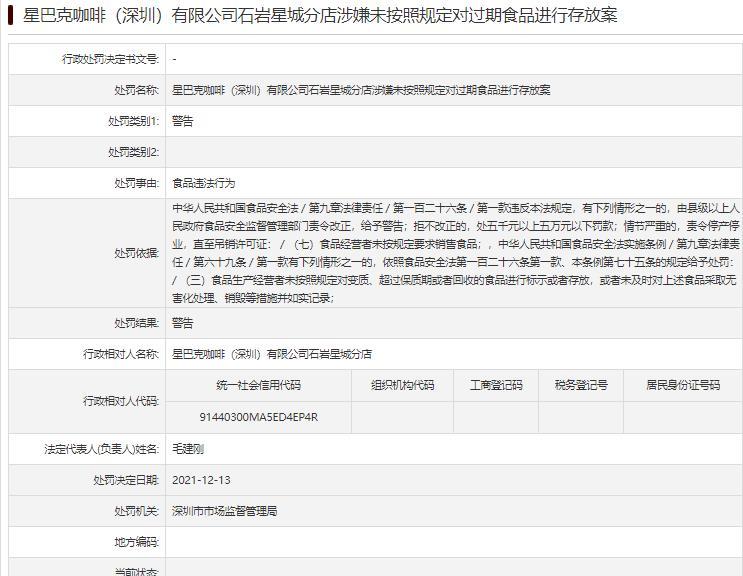Image resolution: width=743 pixels, height=576 pixels.
Task: Select the 处罚名称 label
Action: [136, 90]
